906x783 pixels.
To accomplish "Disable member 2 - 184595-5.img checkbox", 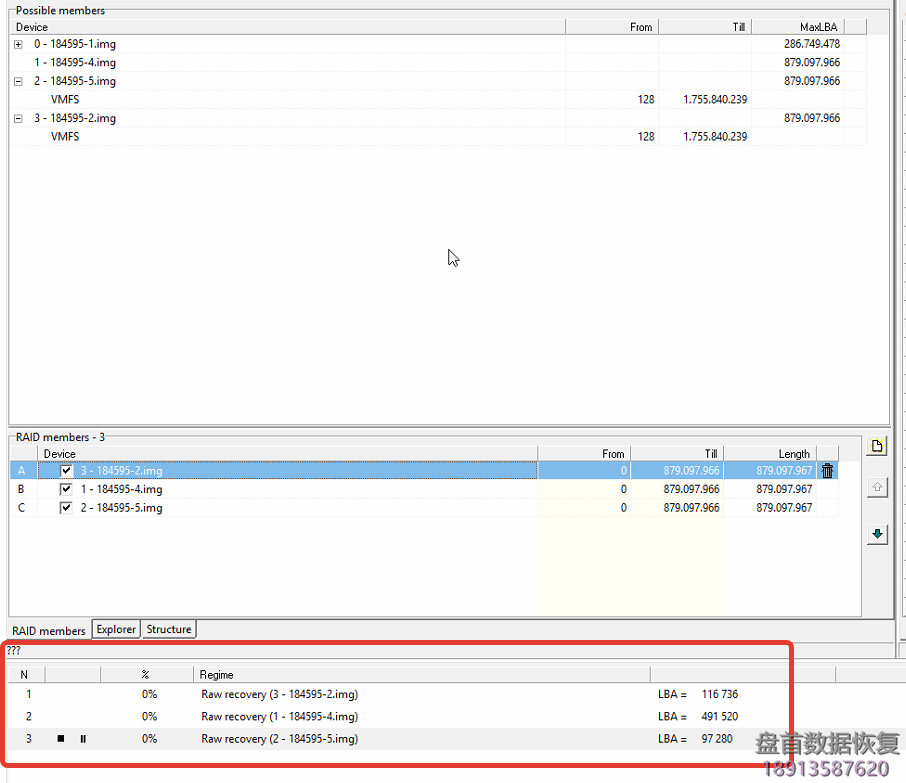I will (x=66, y=507).
